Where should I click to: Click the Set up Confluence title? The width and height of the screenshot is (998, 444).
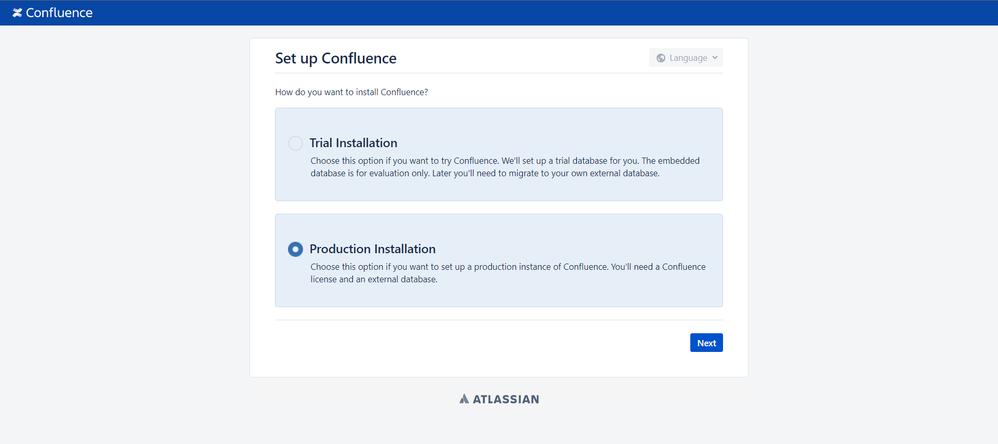335,59
